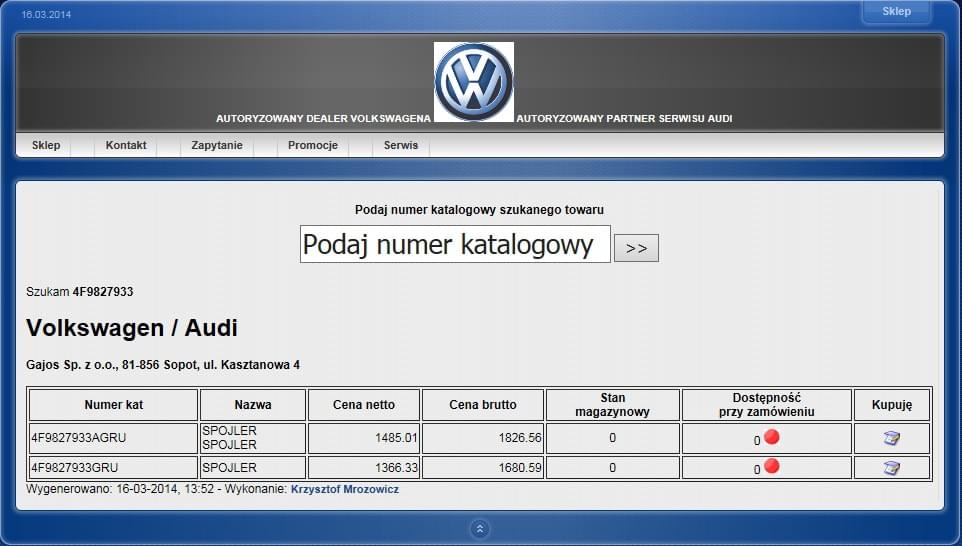
Task: Click the Numer kat column header
Action: [114, 405]
